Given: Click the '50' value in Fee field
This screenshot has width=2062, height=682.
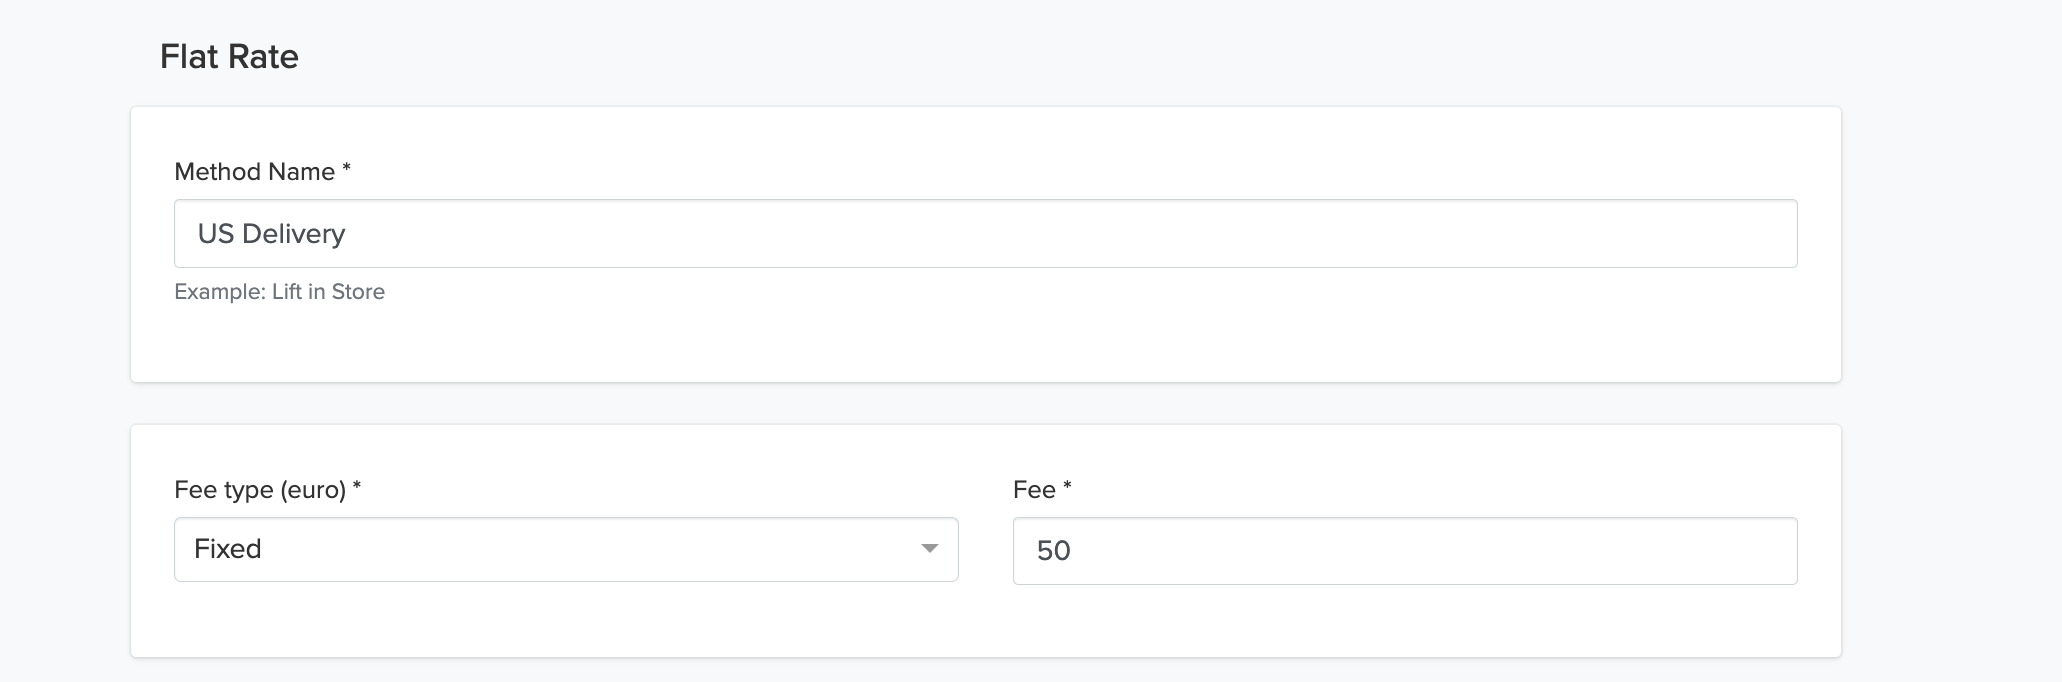Looking at the screenshot, I should pyautogui.click(x=1054, y=551).
